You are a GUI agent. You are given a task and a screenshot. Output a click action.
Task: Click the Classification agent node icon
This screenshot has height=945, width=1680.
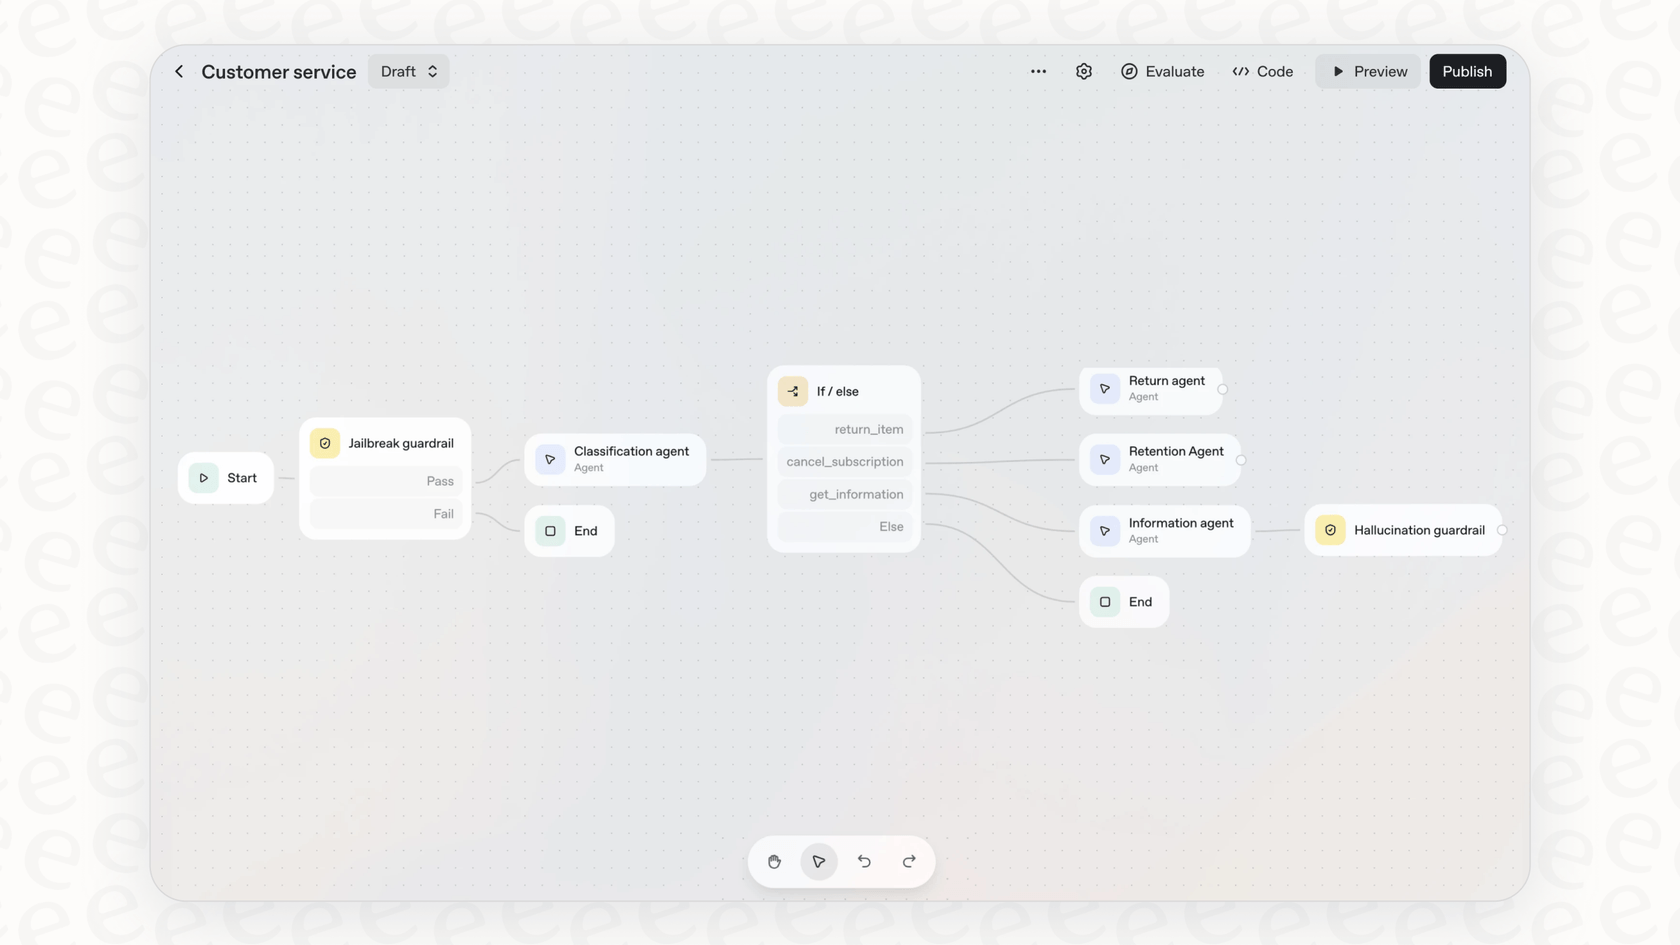pos(550,459)
